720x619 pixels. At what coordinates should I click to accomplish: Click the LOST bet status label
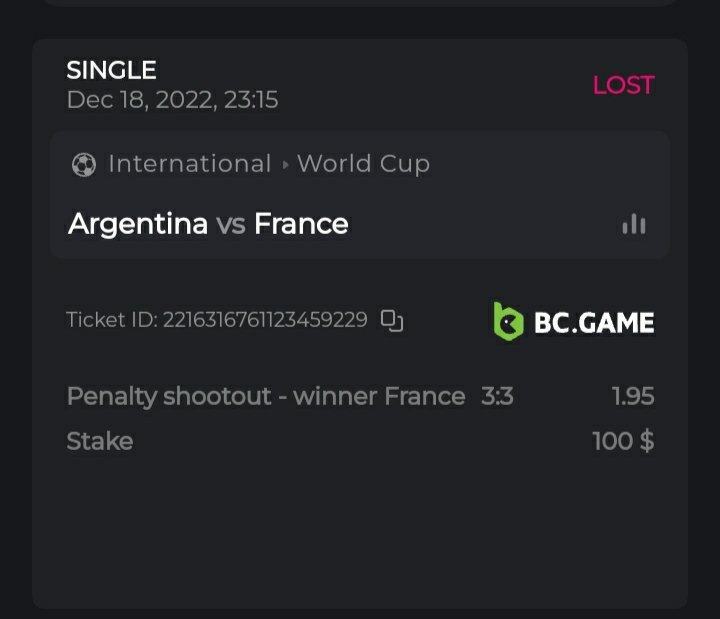coord(623,85)
